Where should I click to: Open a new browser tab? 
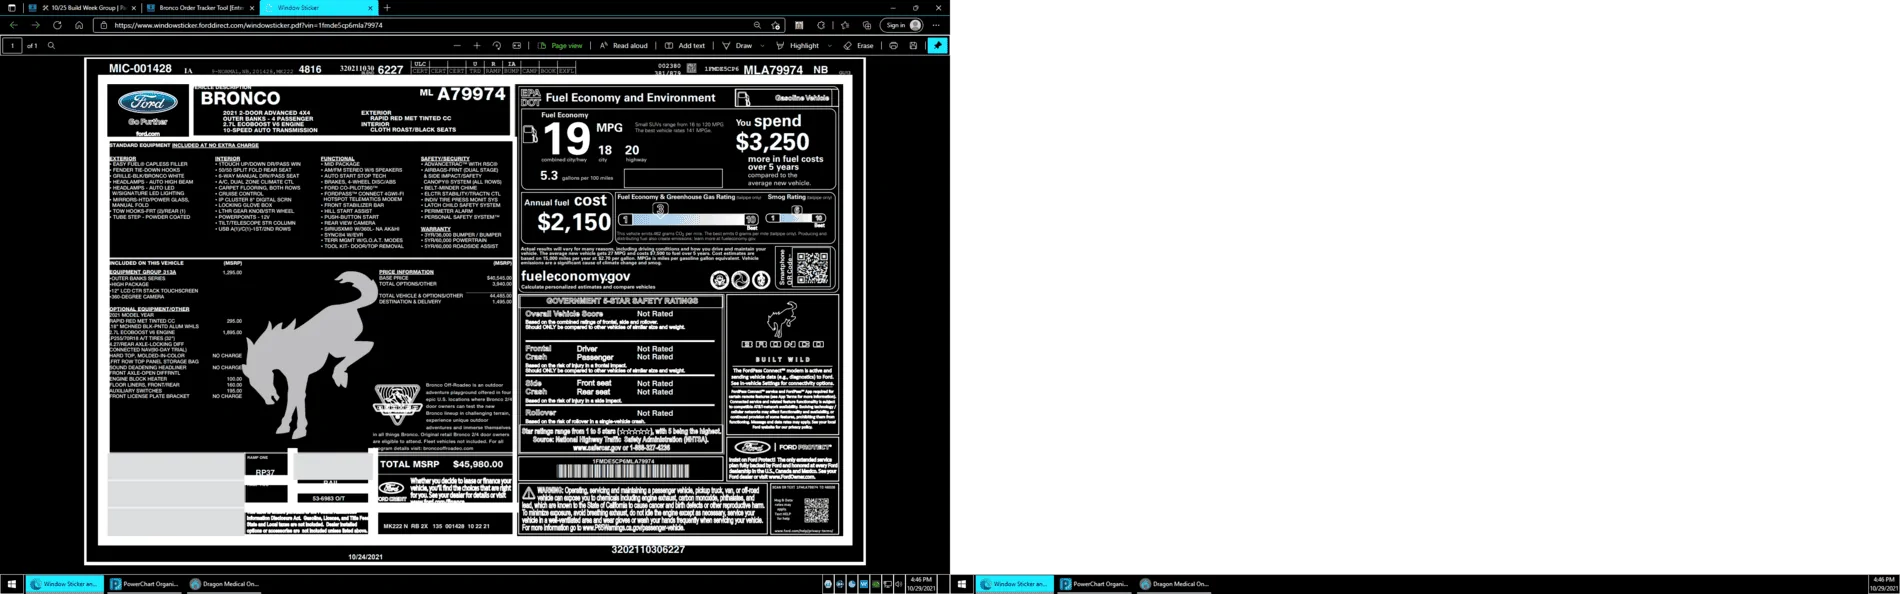pos(387,8)
